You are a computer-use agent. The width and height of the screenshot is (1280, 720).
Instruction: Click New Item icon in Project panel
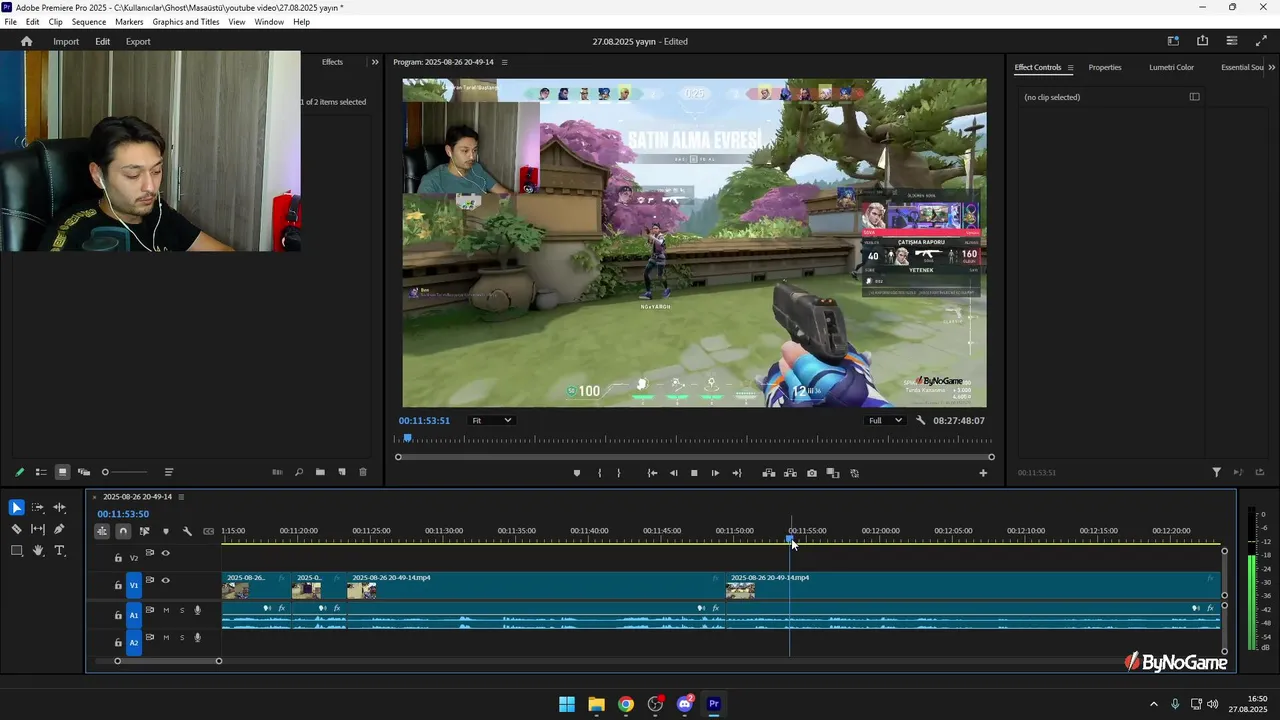[342, 472]
